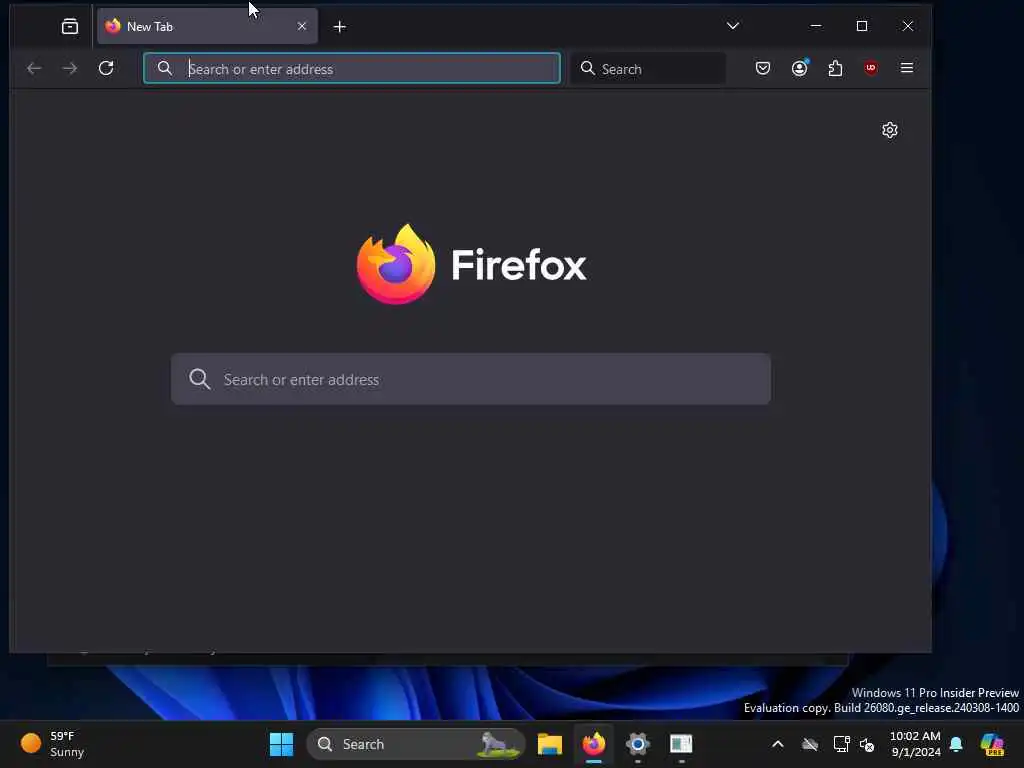The height and width of the screenshot is (768, 1024).
Task: Focus the toolbar address bar
Action: (352, 69)
